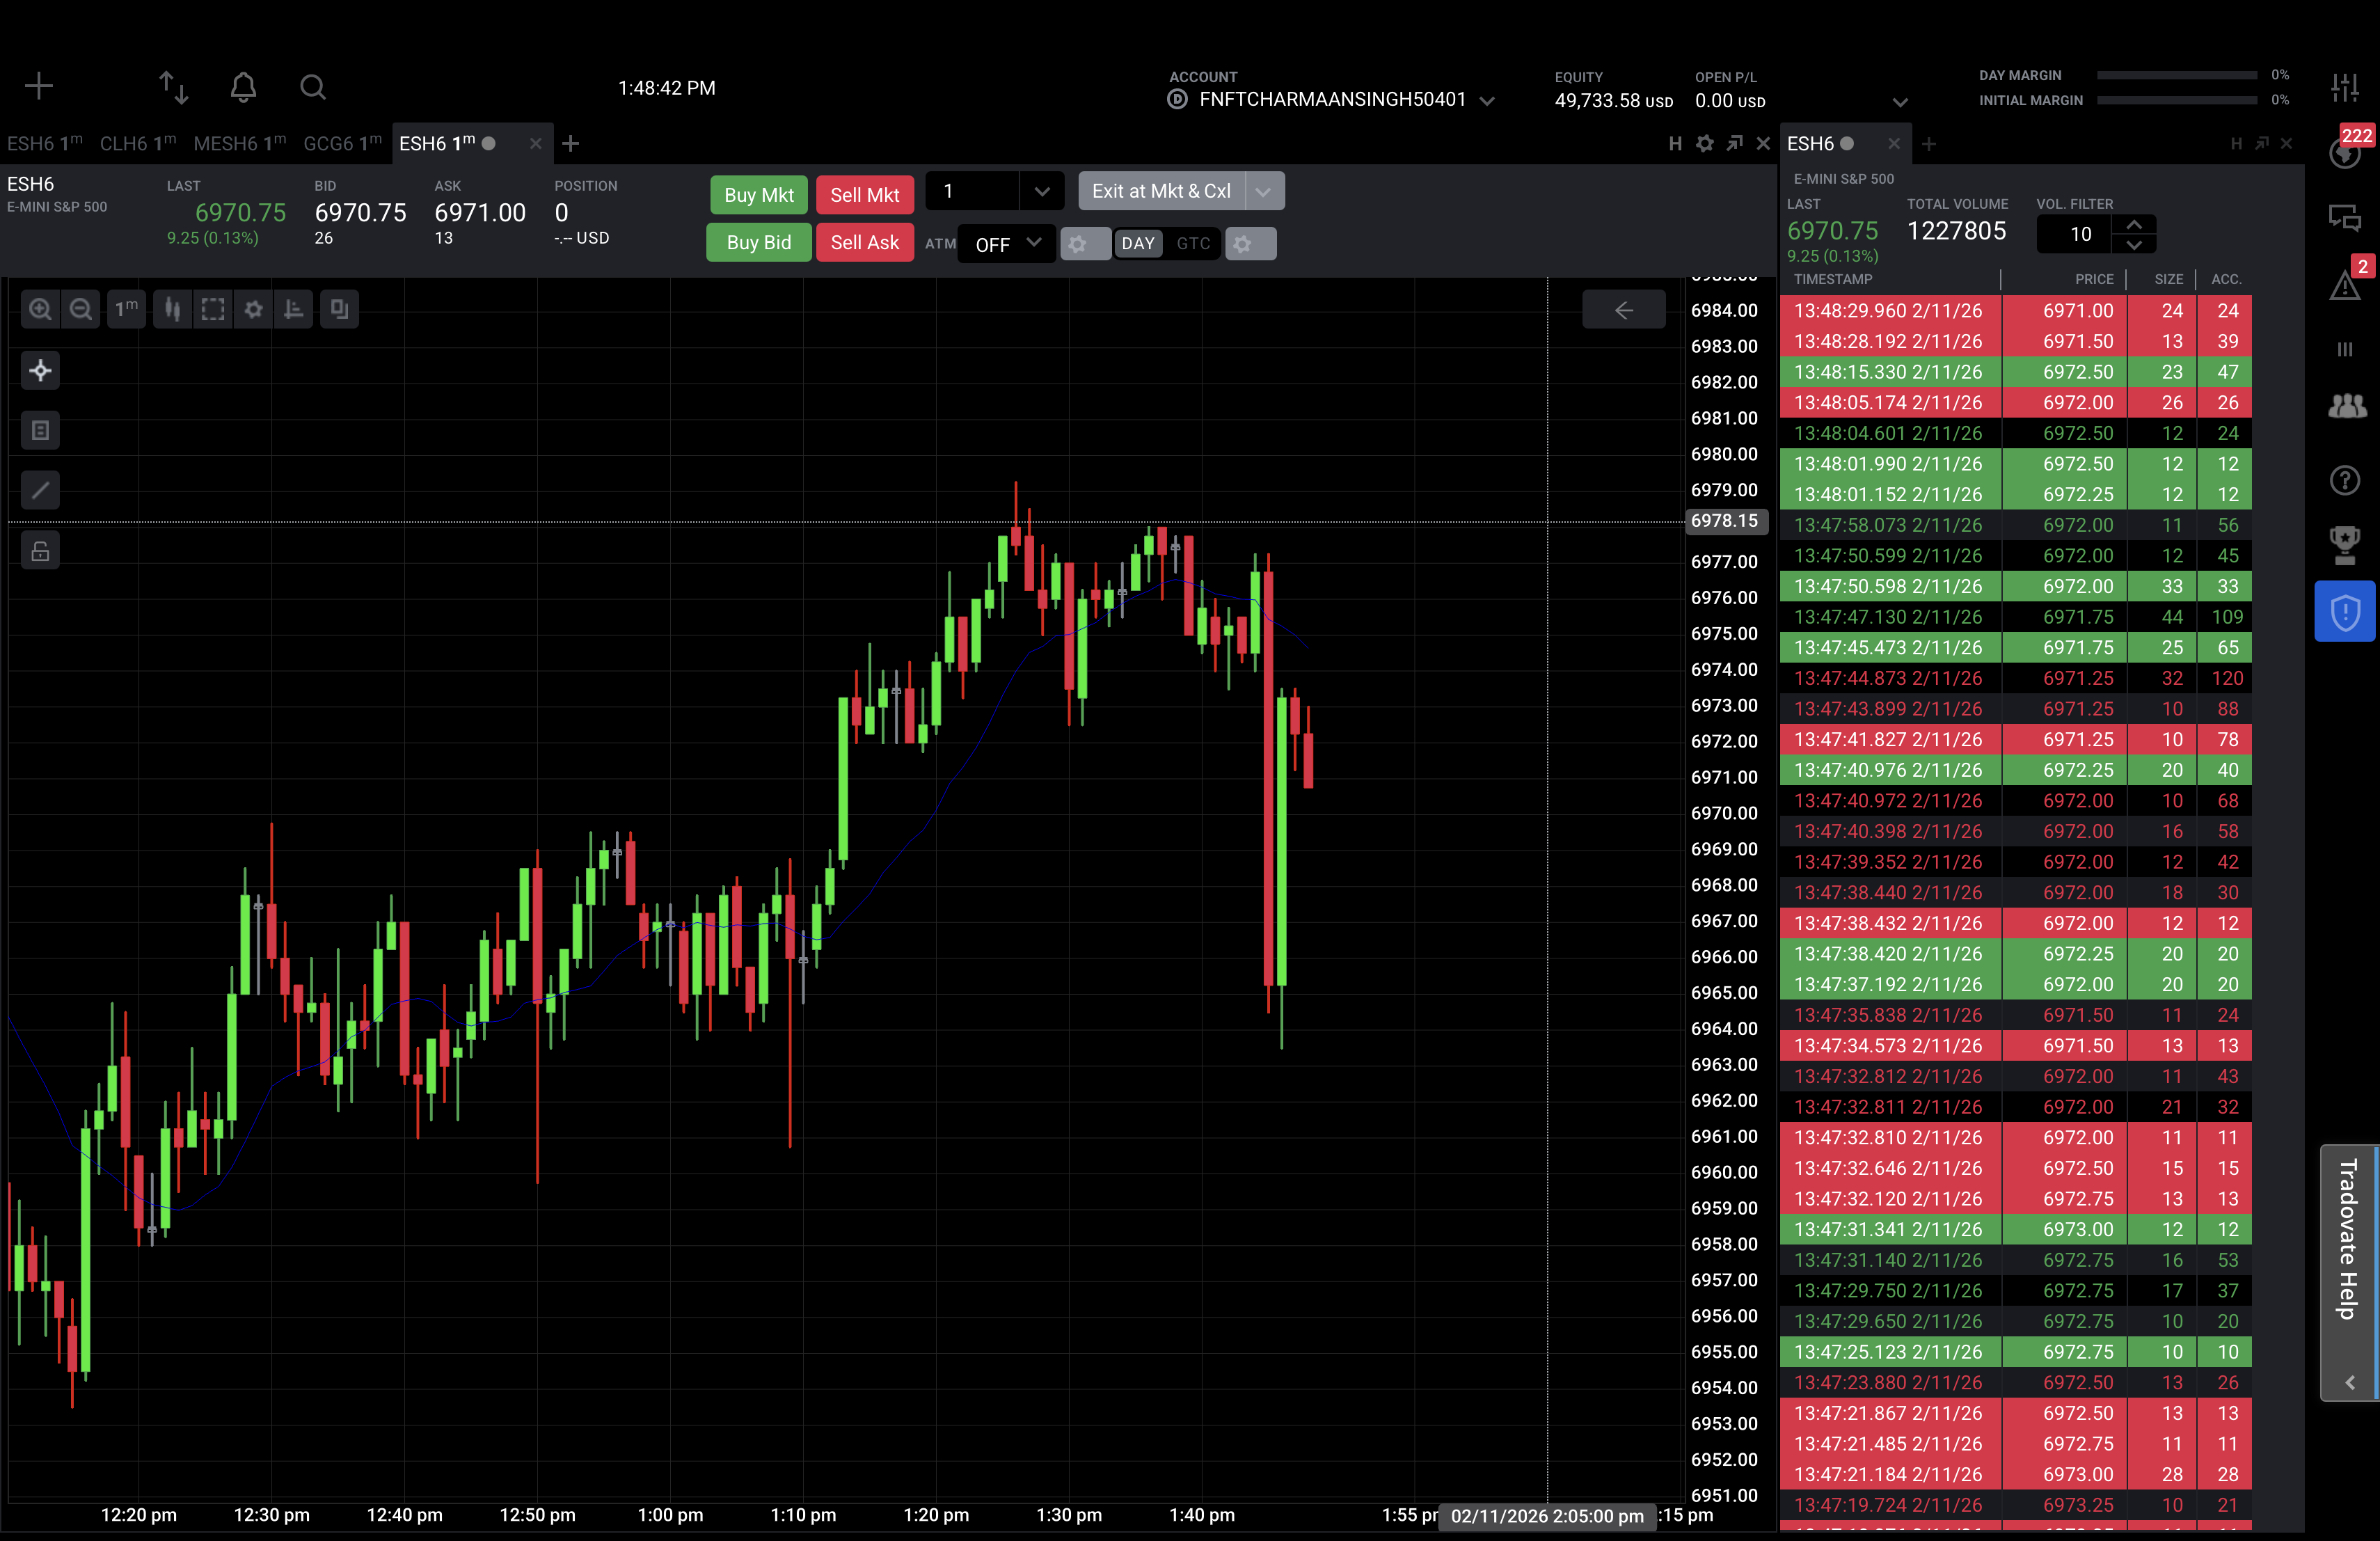
Task: Switch to the GCG6 1m tab
Action: point(341,144)
